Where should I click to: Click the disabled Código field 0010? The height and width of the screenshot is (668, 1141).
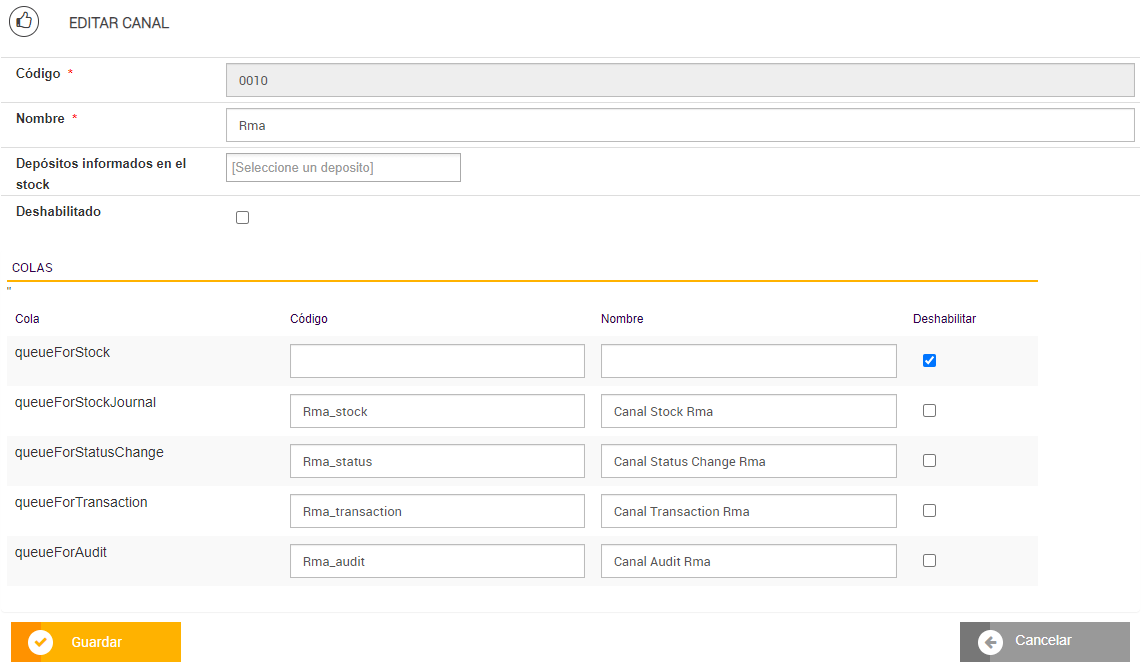click(x=680, y=81)
